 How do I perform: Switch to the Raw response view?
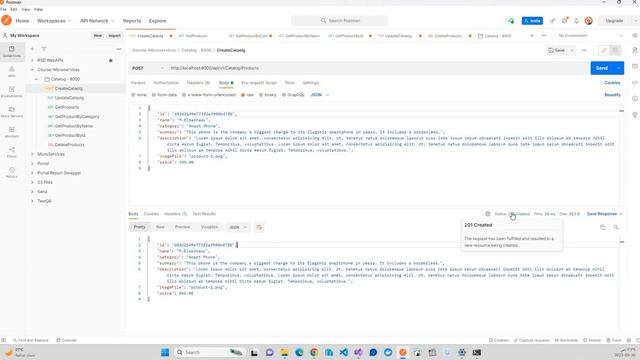pyautogui.click(x=160, y=227)
